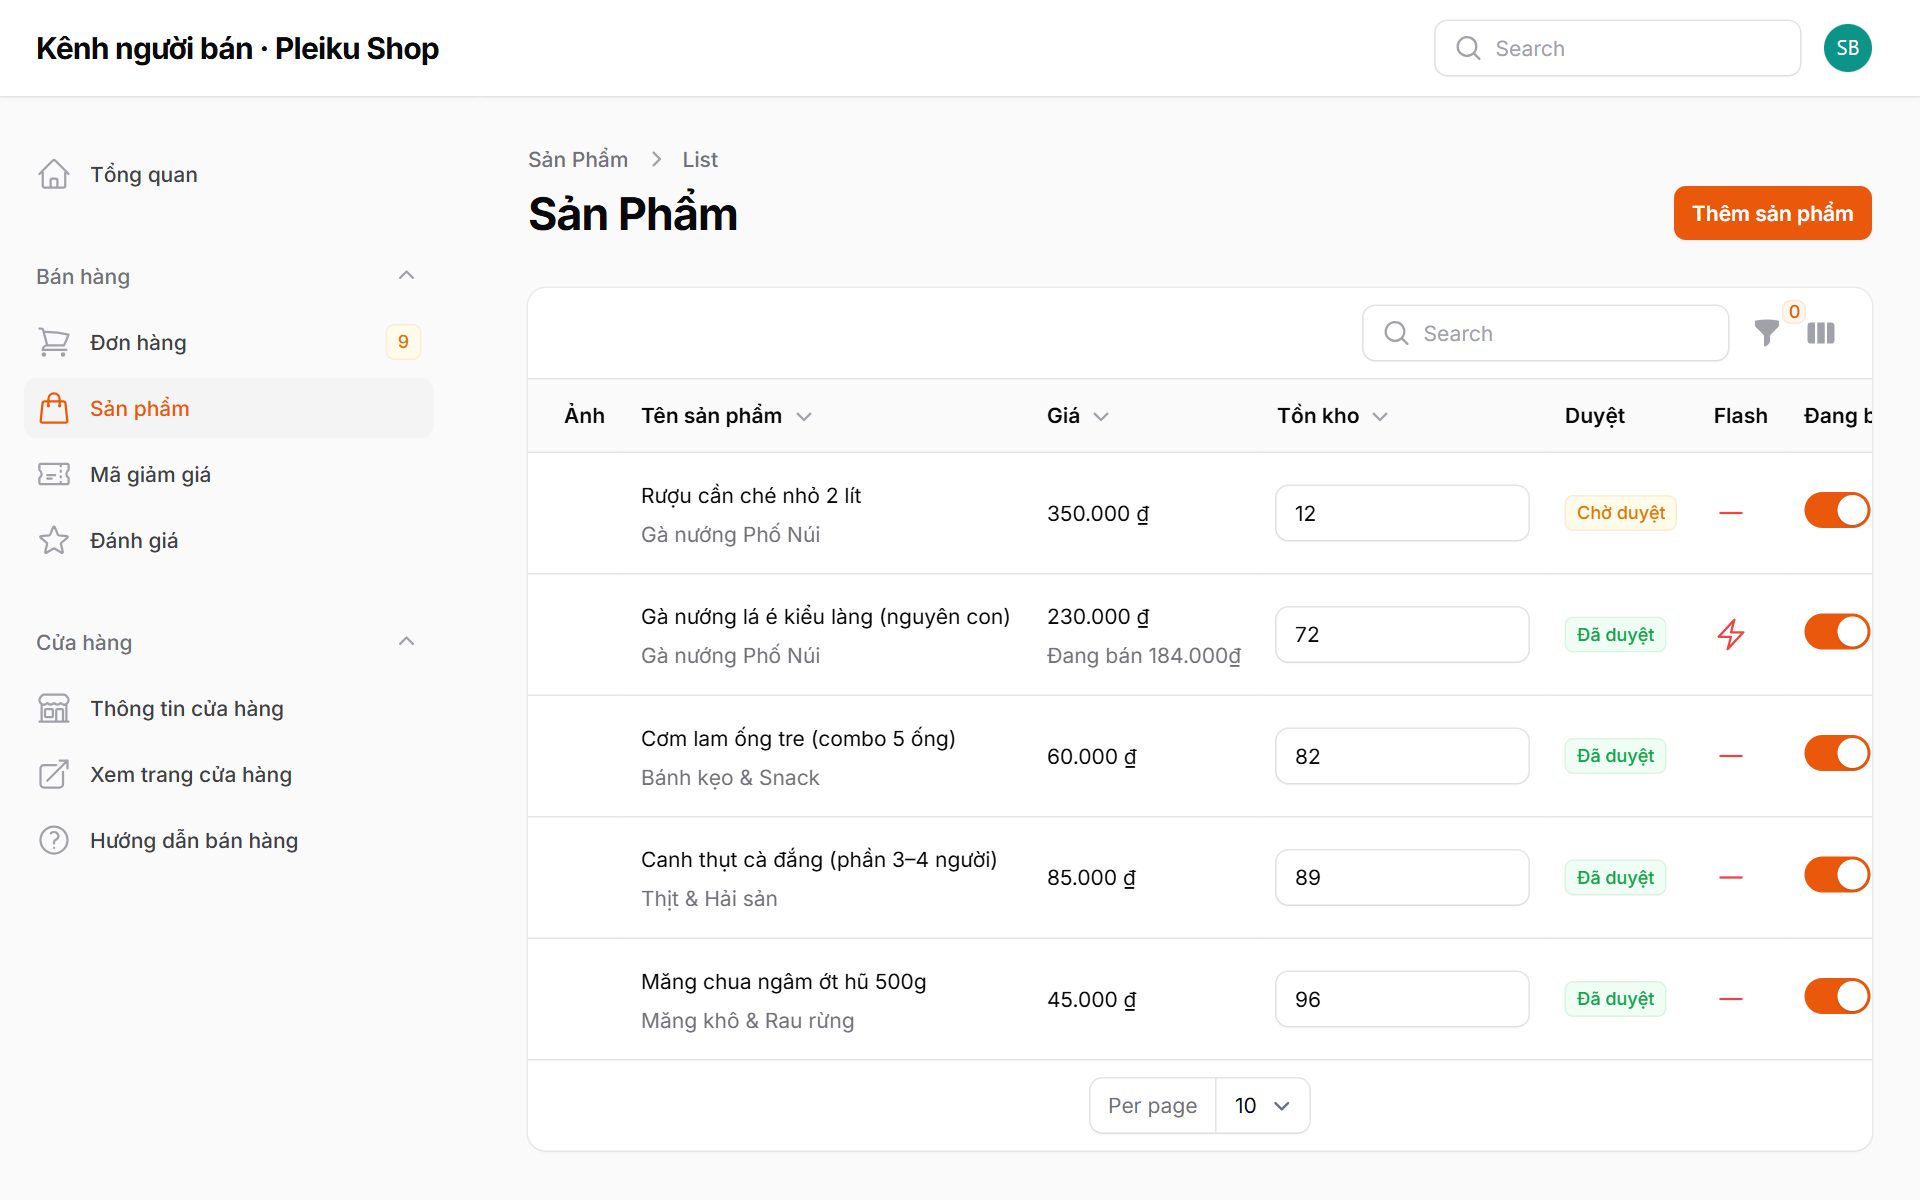Click the Flash dash for Cơm lam ống tre
Image resolution: width=1920 pixels, height=1200 pixels.
coord(1731,756)
